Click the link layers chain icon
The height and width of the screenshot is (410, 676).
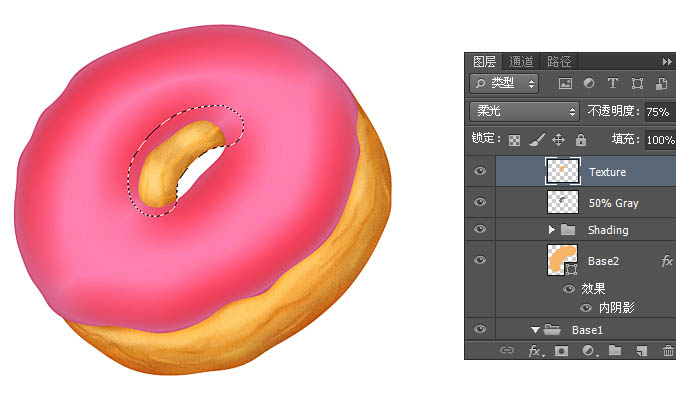[507, 350]
